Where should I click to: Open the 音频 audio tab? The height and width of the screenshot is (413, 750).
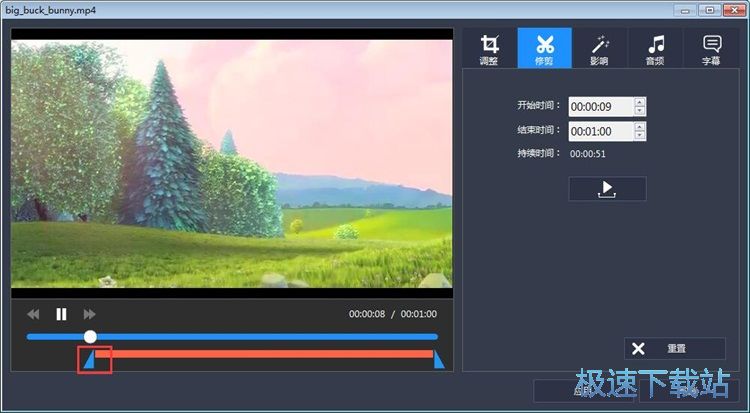[x=655, y=48]
